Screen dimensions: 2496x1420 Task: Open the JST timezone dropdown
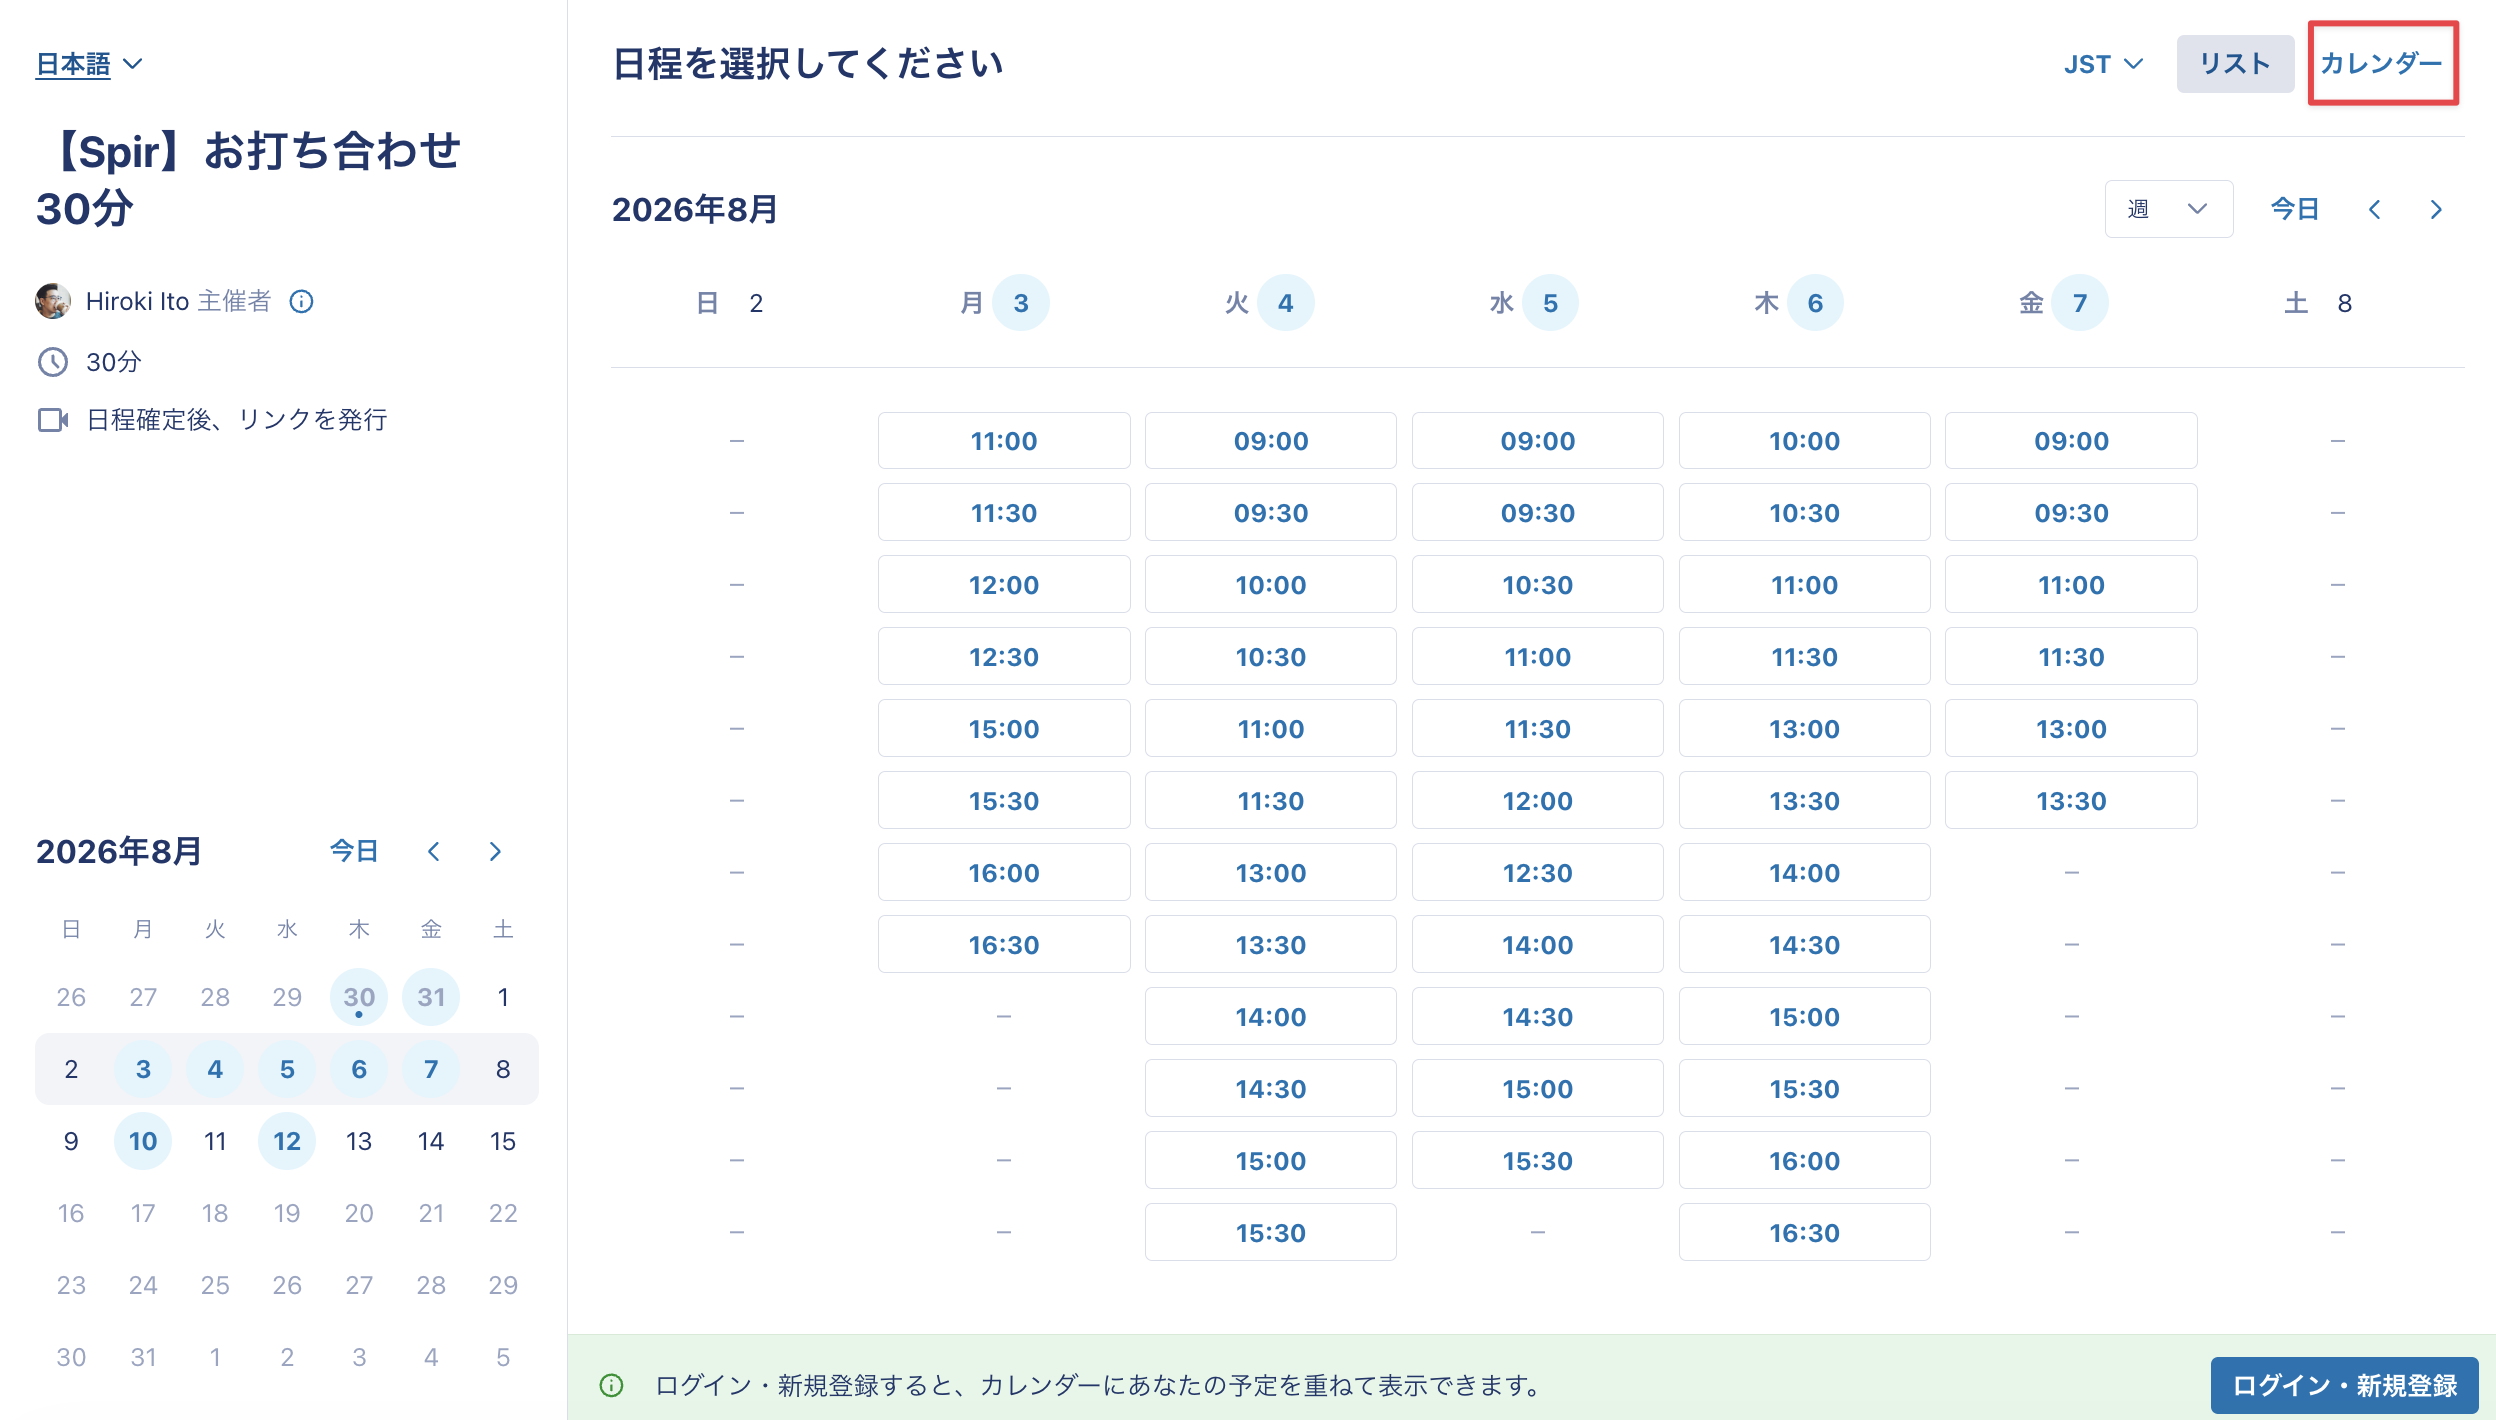point(2103,64)
